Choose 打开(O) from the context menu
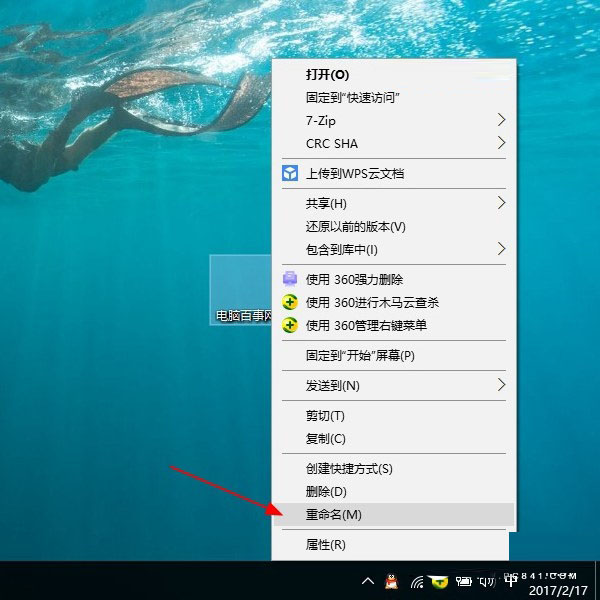 (394, 74)
